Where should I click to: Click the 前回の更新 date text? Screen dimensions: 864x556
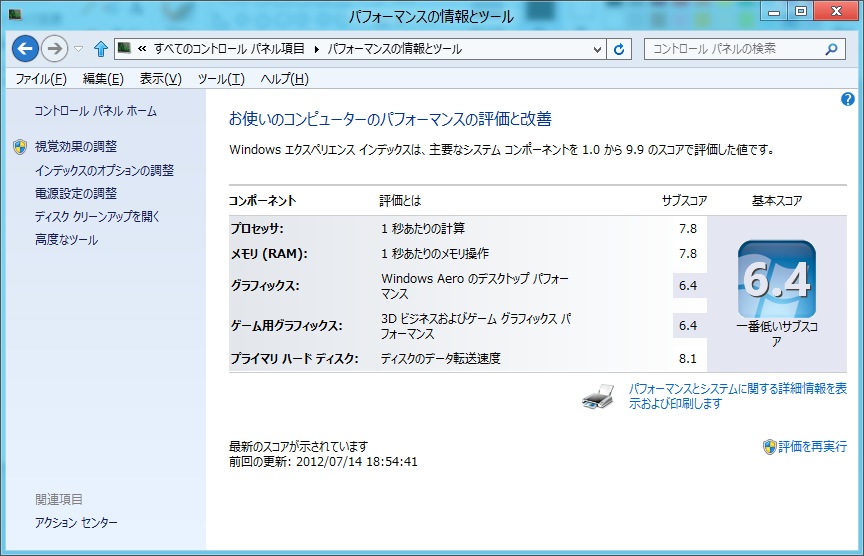pyautogui.click(x=323, y=462)
